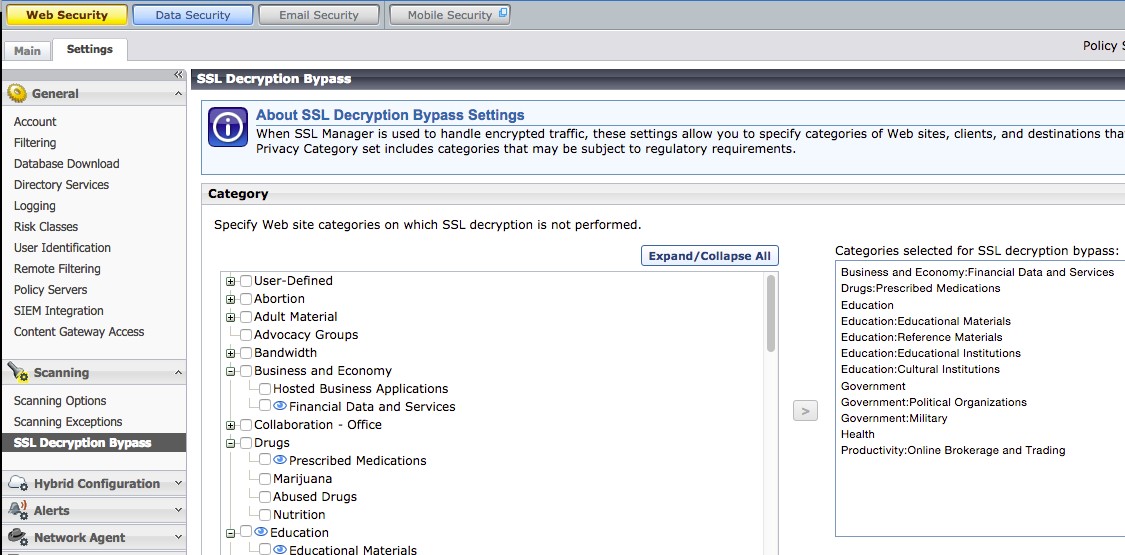Open the Data Security module tab

point(192,15)
